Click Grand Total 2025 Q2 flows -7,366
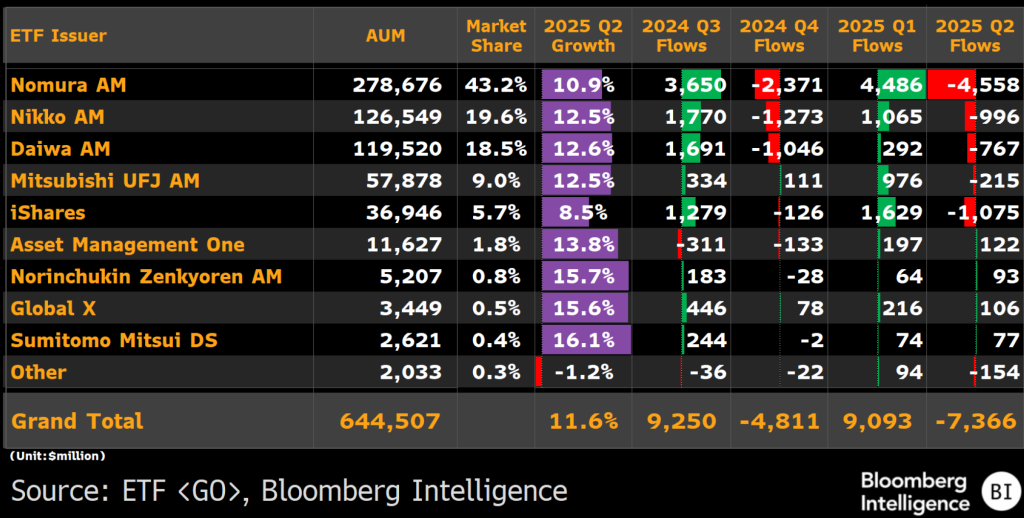 tap(975, 421)
